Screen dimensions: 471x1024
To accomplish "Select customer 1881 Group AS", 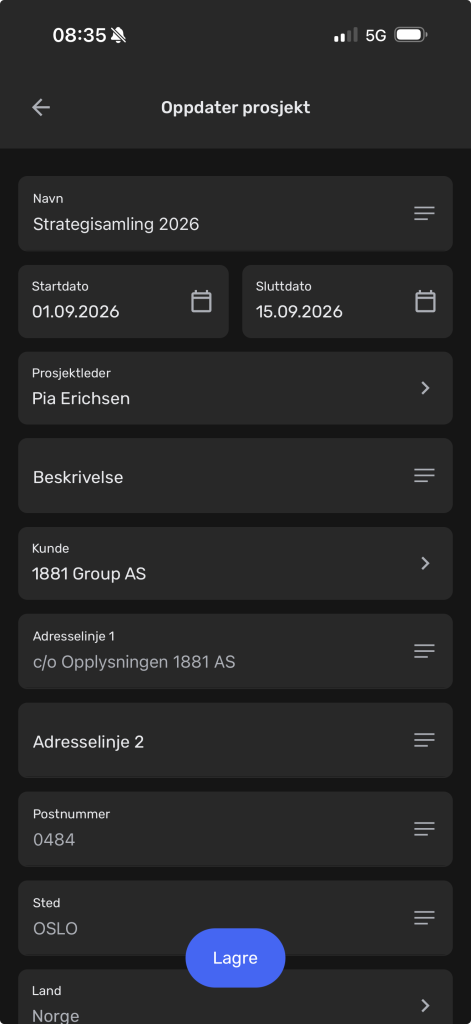I will click(x=89, y=574).
